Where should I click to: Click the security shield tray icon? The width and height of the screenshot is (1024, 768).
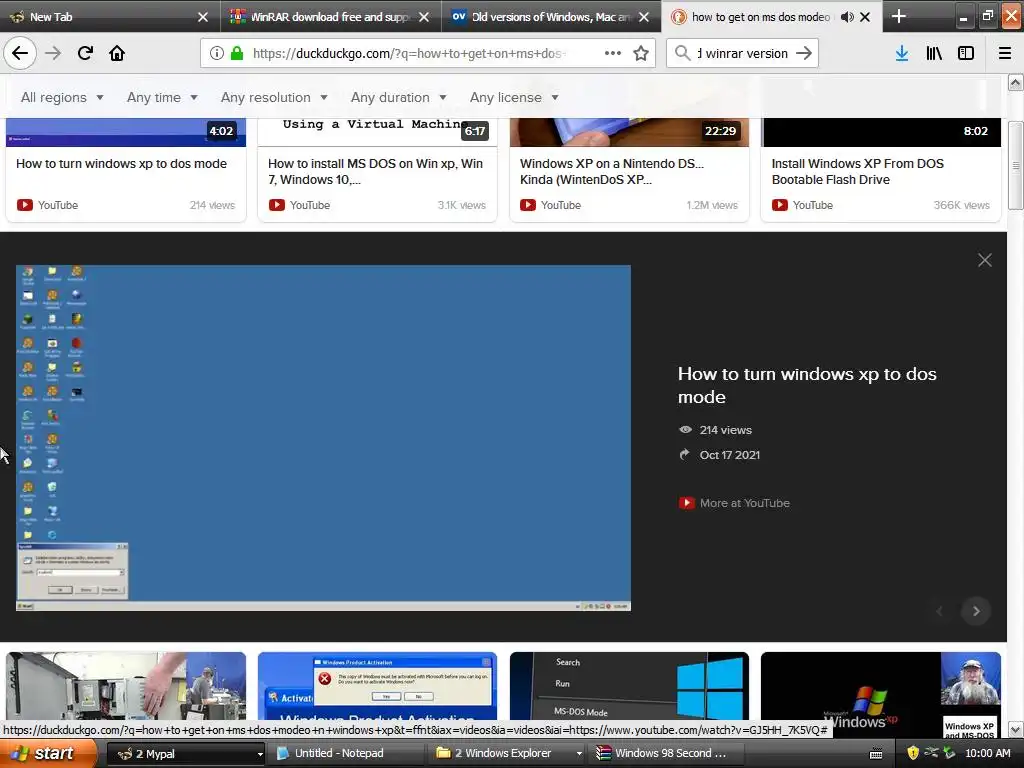click(913, 753)
